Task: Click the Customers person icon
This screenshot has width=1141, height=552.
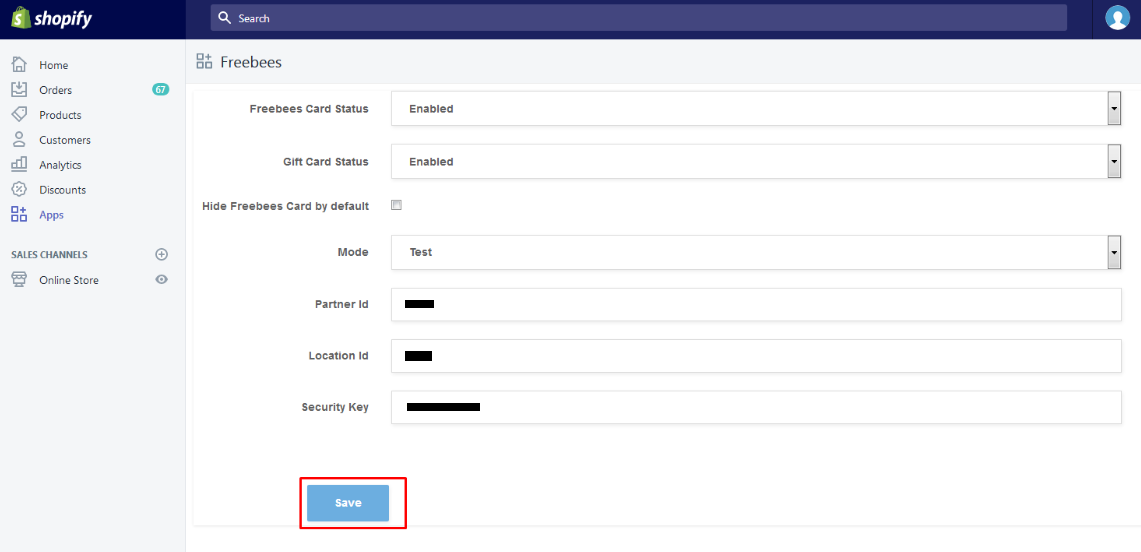Action: pyautogui.click(x=20, y=140)
